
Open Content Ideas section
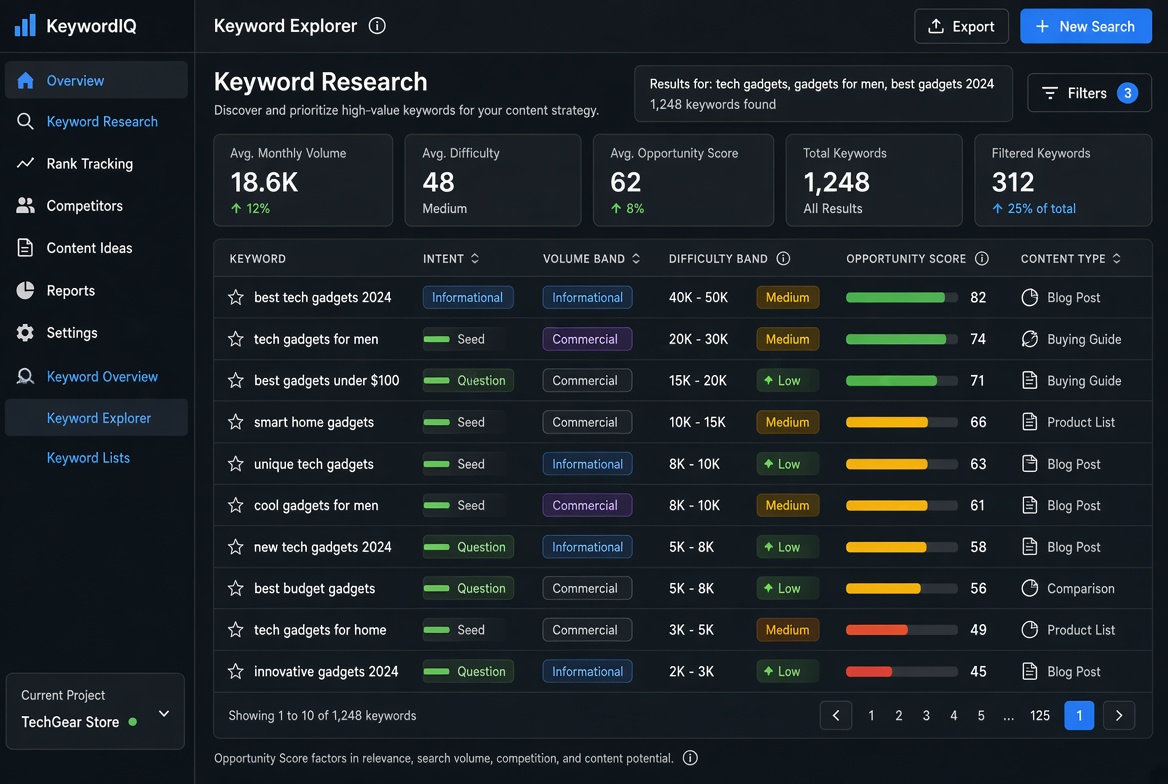tap(96, 248)
